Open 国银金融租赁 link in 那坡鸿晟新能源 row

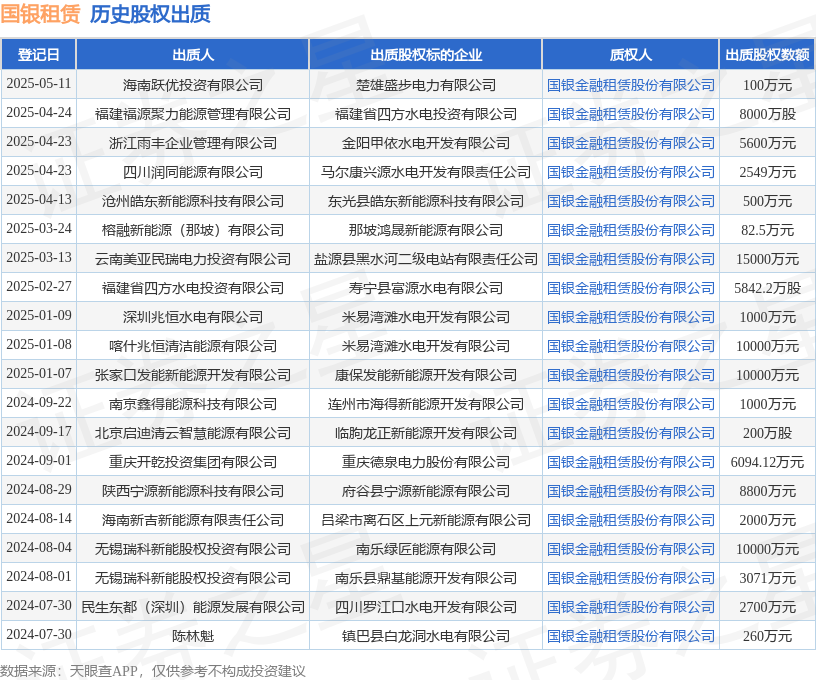click(630, 230)
